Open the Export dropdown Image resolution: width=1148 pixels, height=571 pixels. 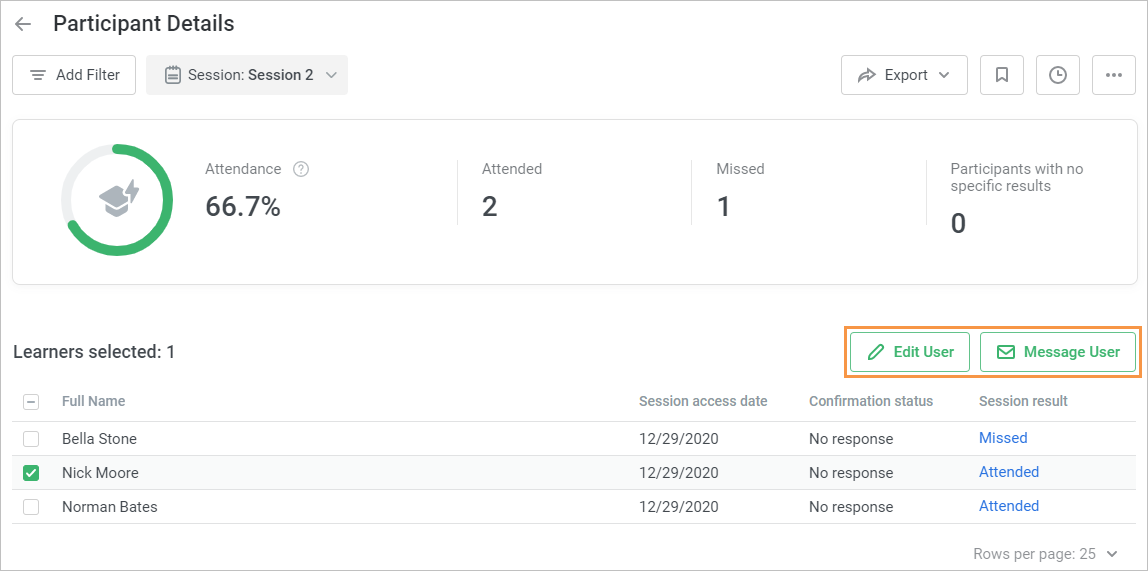tap(904, 75)
